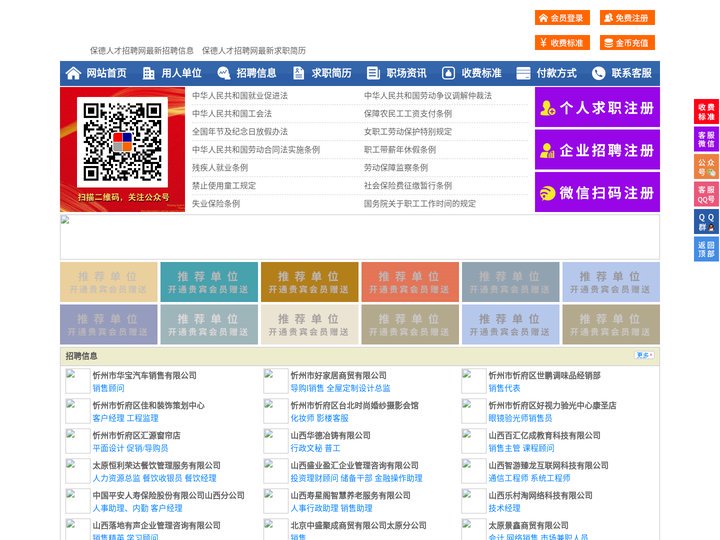Open 山西百汇亿成教育科技有限公司 listing
The image size is (720, 540).
(544, 435)
